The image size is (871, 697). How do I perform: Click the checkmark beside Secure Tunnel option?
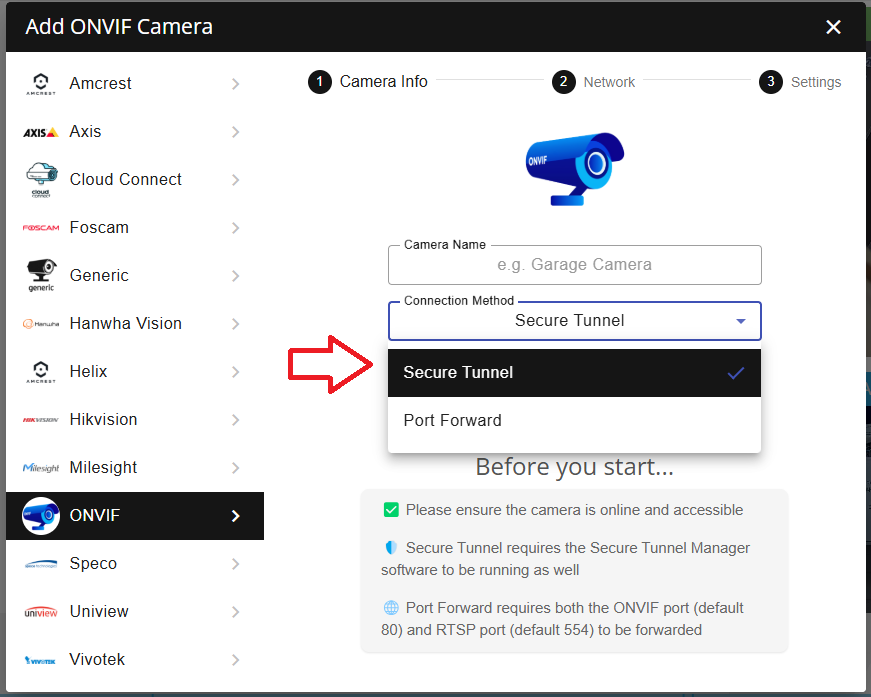coord(735,373)
